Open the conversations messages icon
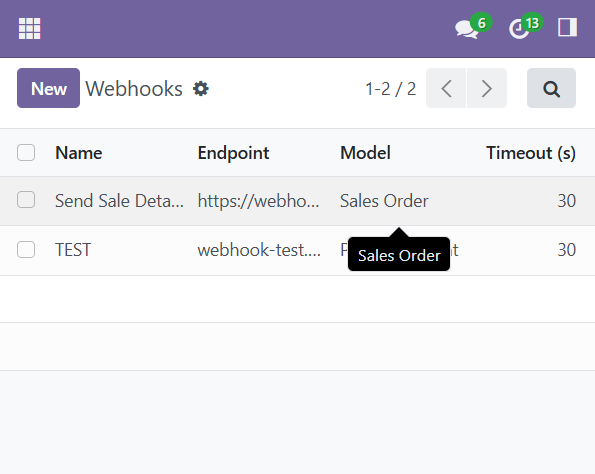Screen dimensions: 595x474 [x=468, y=29]
